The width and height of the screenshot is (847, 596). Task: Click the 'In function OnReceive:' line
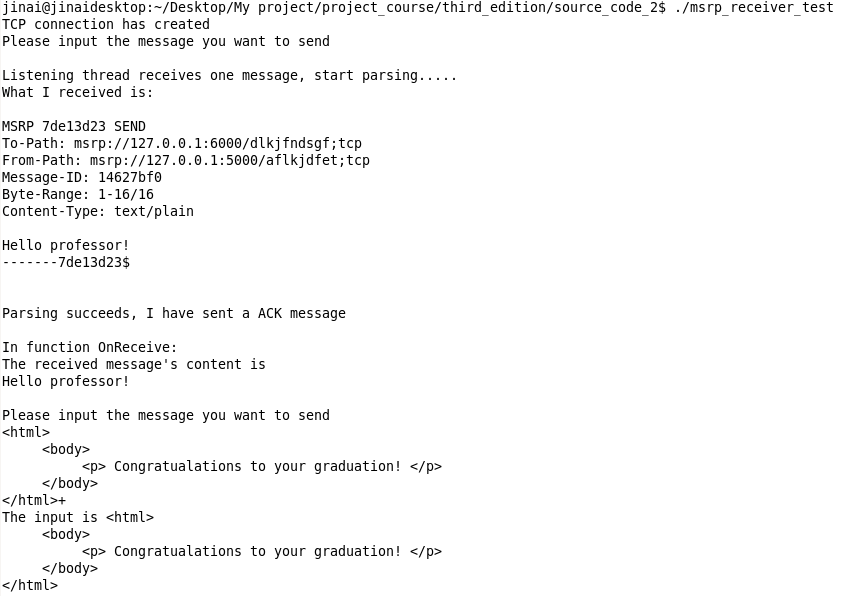tap(90, 347)
